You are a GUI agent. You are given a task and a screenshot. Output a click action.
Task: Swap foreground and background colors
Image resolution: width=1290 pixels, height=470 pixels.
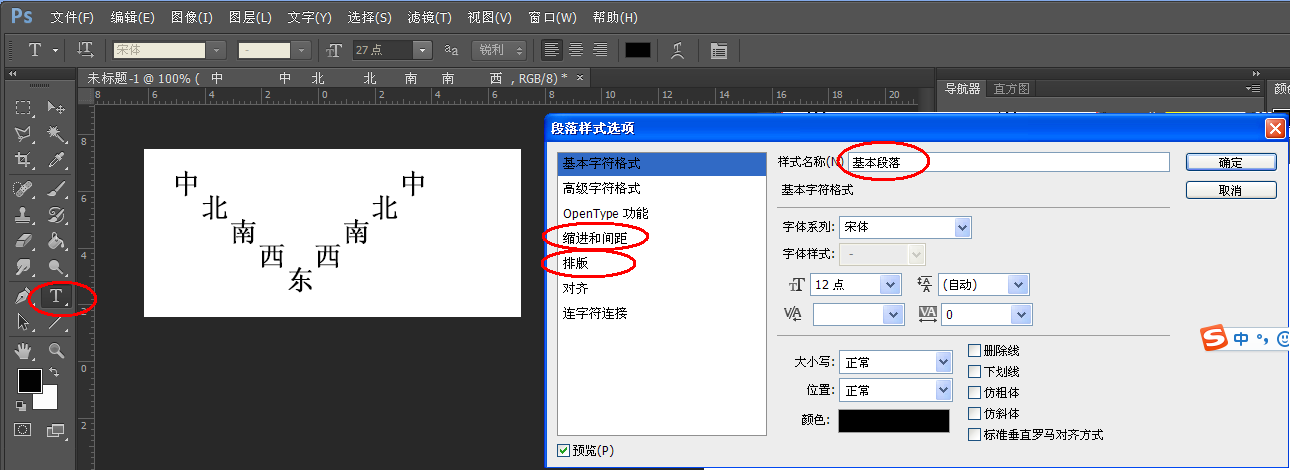[53, 372]
